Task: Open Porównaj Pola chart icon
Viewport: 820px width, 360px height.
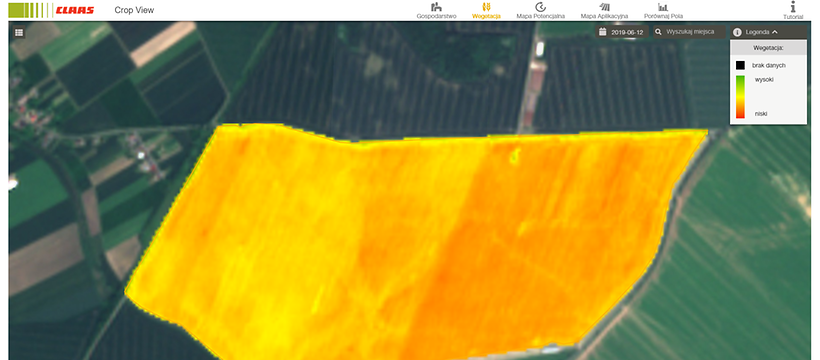Action: click(663, 7)
